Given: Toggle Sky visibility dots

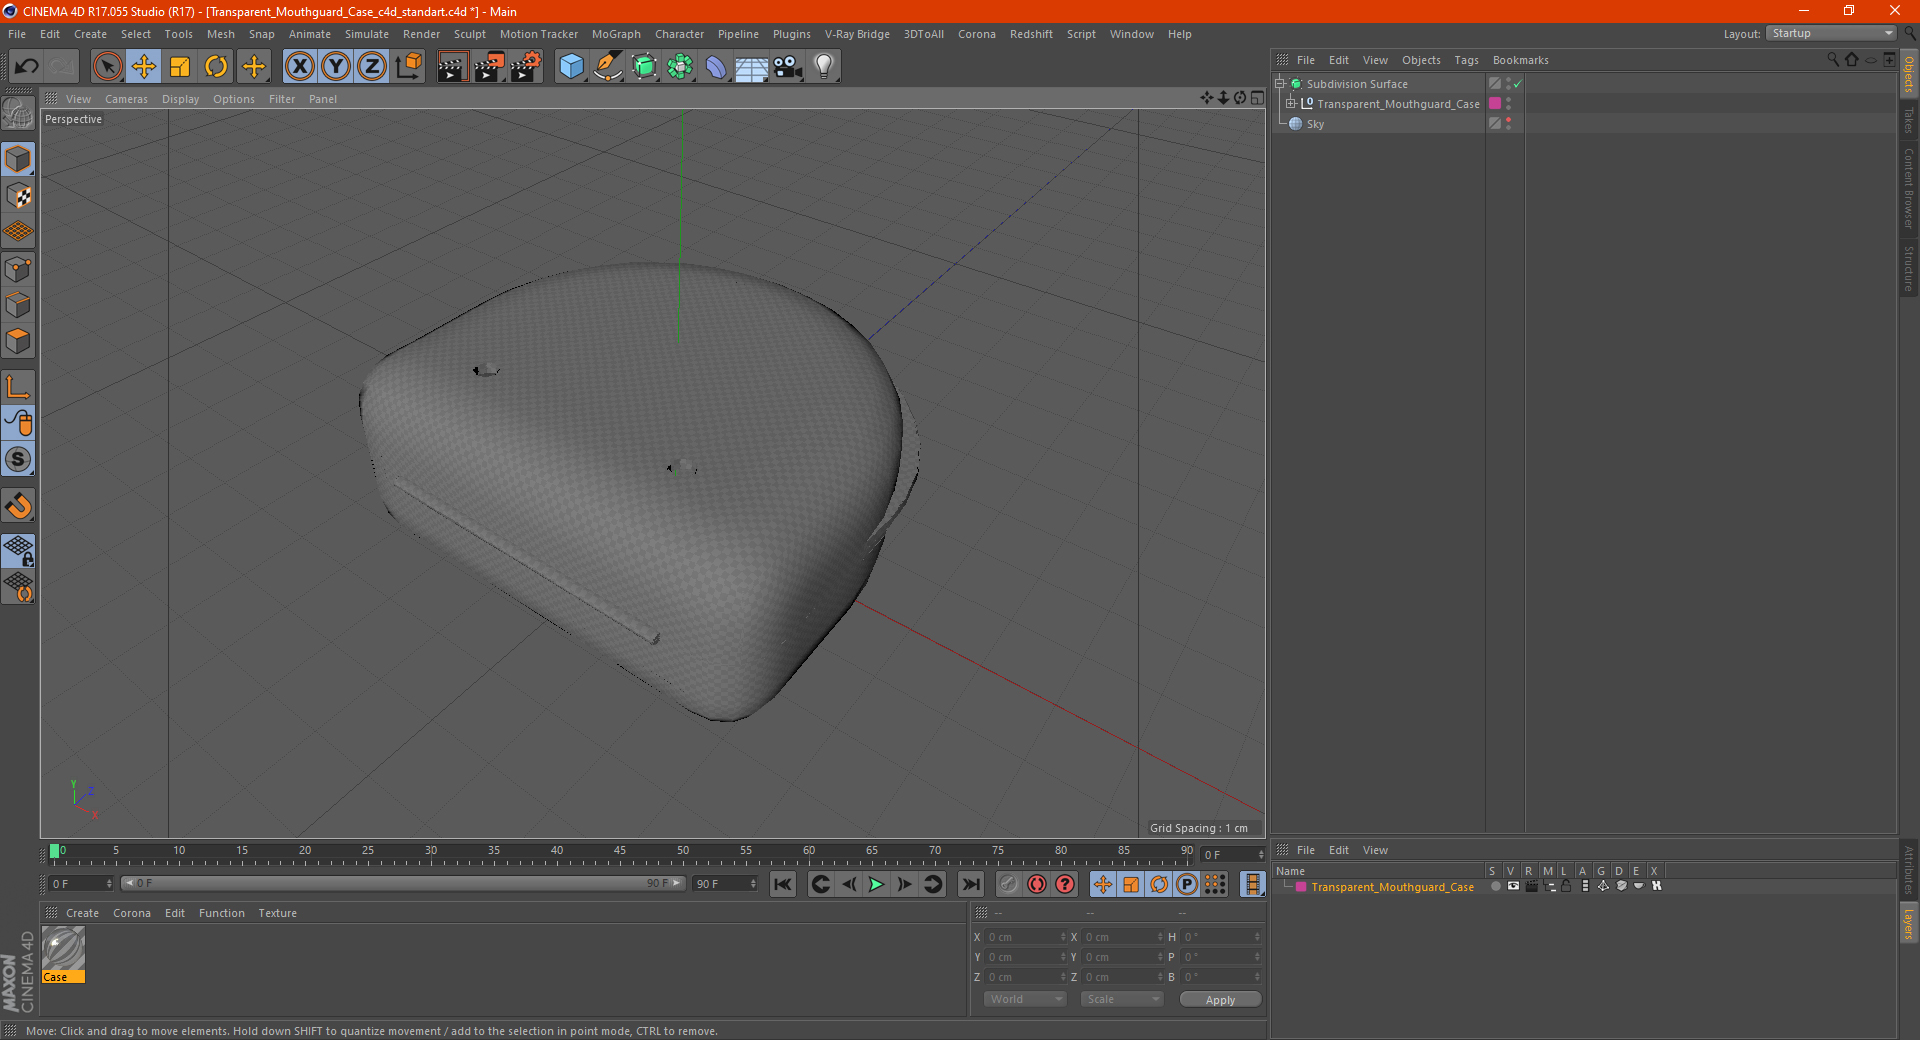Looking at the screenshot, I should click(1508, 123).
